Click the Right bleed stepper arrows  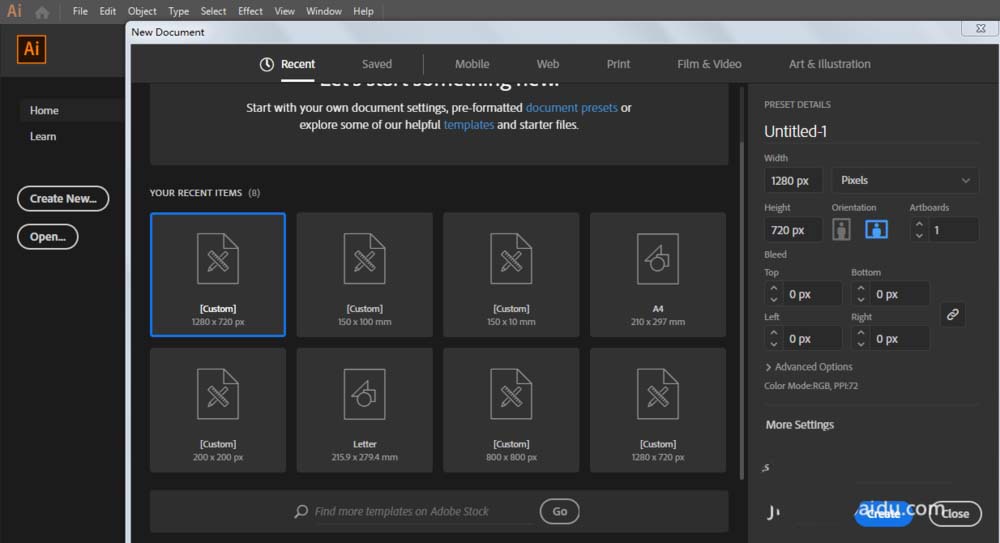click(861, 339)
